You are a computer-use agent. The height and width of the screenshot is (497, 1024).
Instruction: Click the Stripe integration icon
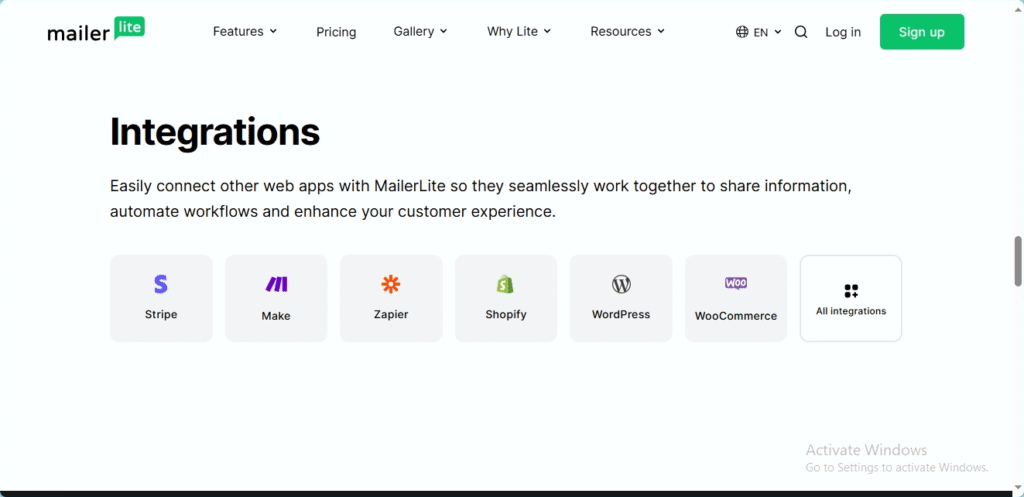(161, 284)
